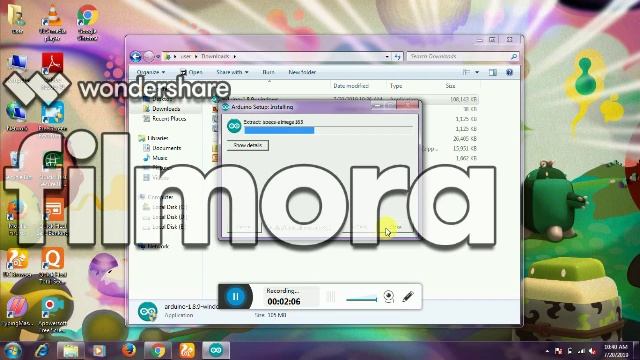Open the UC Browser desktop shortcut
Screen dimensions: 640x360
(17, 262)
